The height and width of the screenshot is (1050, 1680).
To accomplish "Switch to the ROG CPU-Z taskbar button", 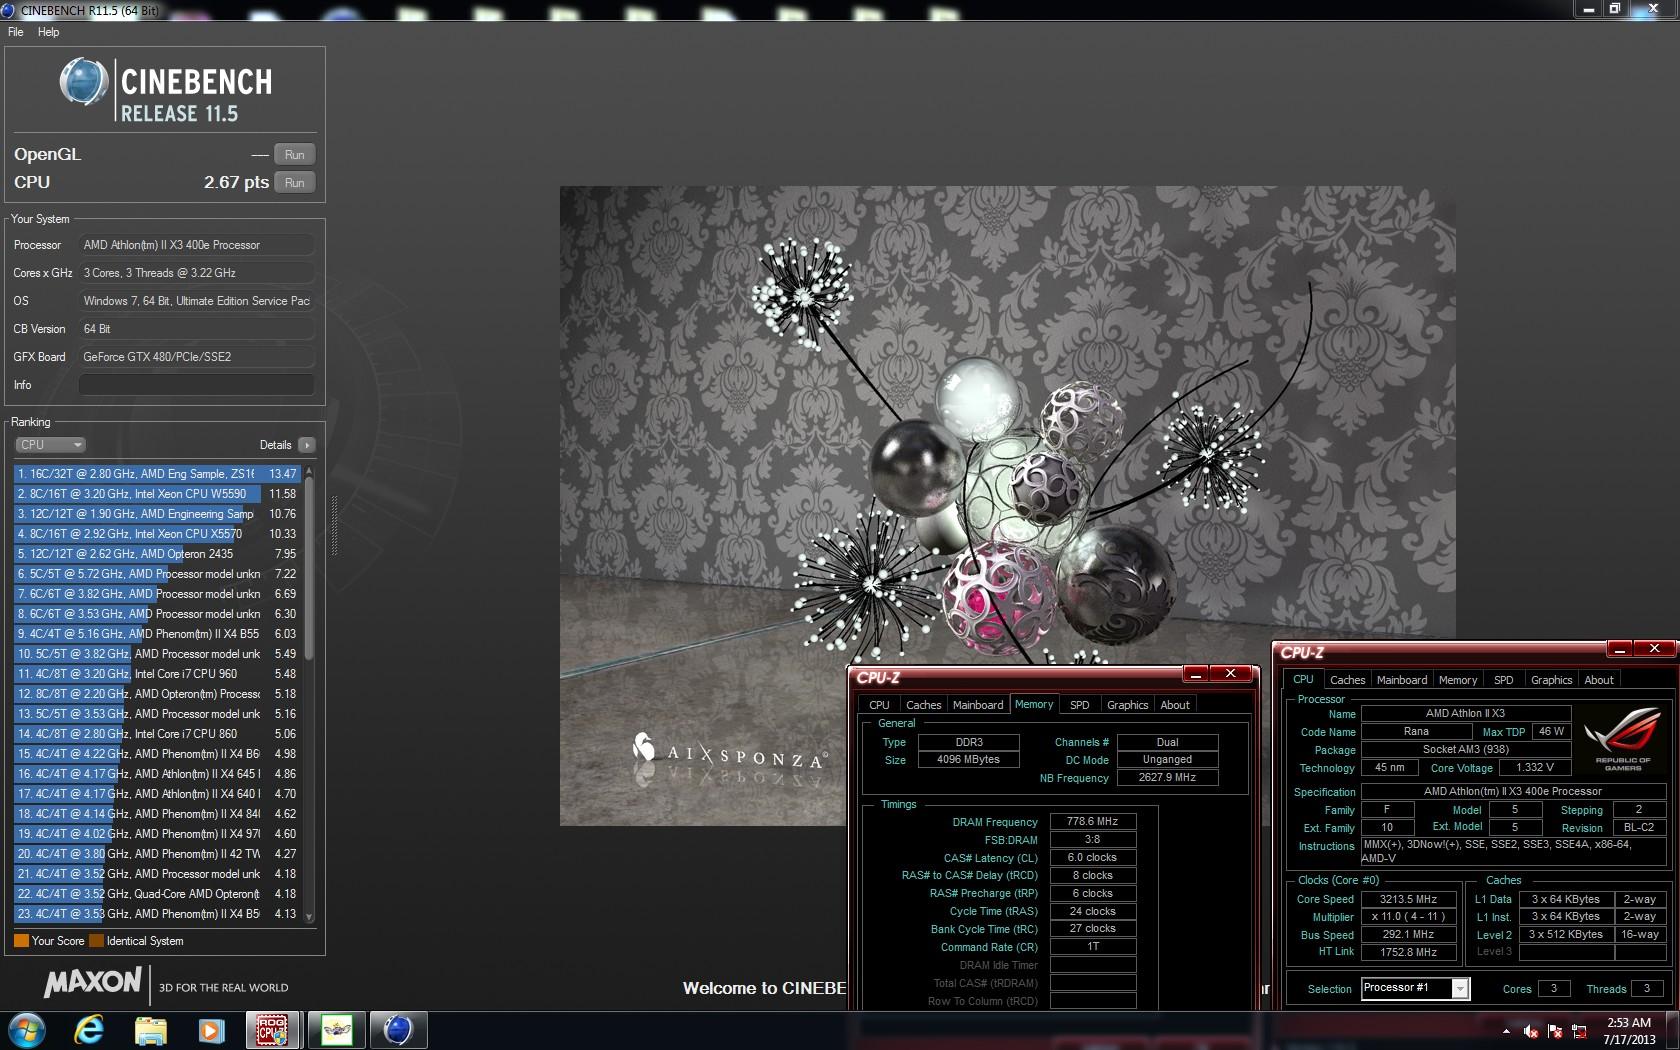I will point(273,1029).
